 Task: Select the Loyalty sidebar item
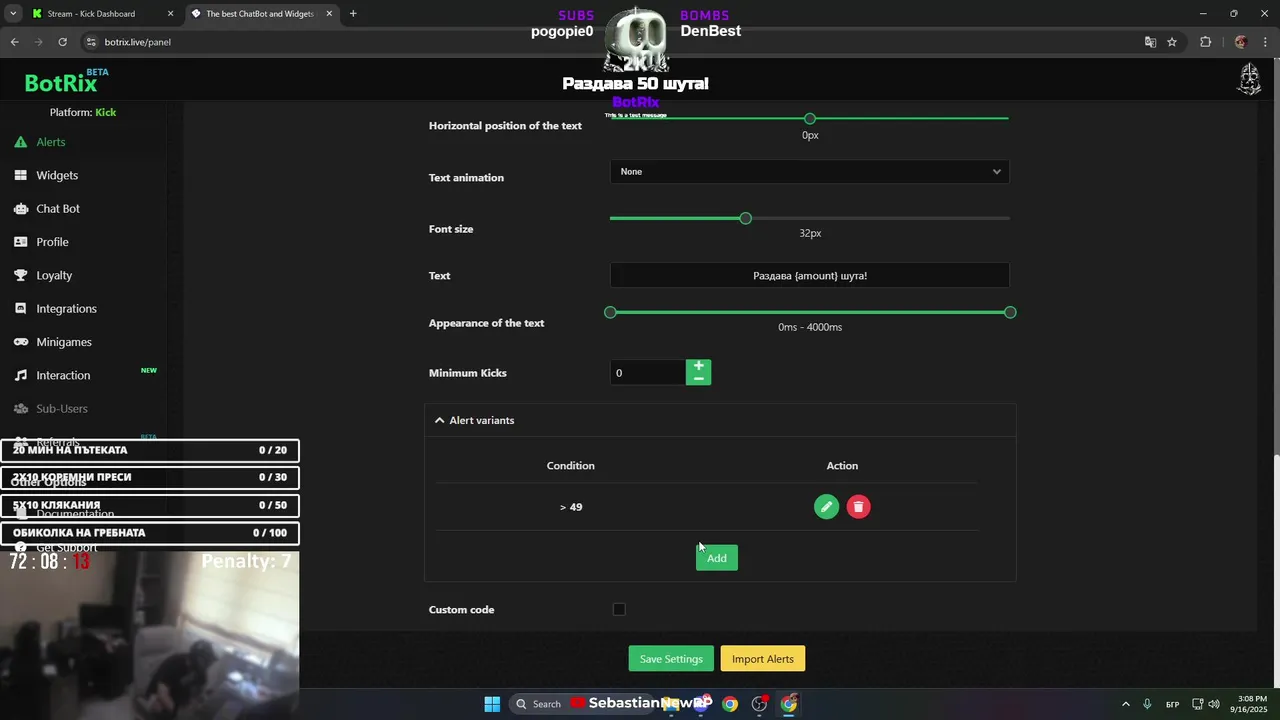click(54, 275)
